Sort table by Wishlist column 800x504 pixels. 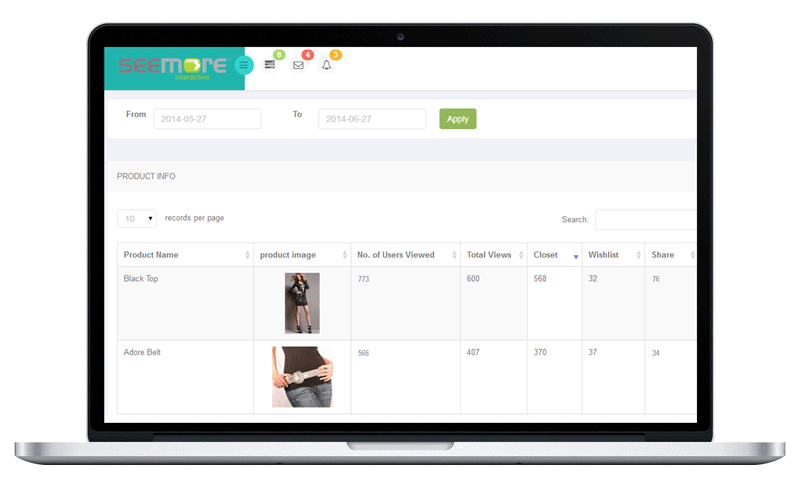611,255
